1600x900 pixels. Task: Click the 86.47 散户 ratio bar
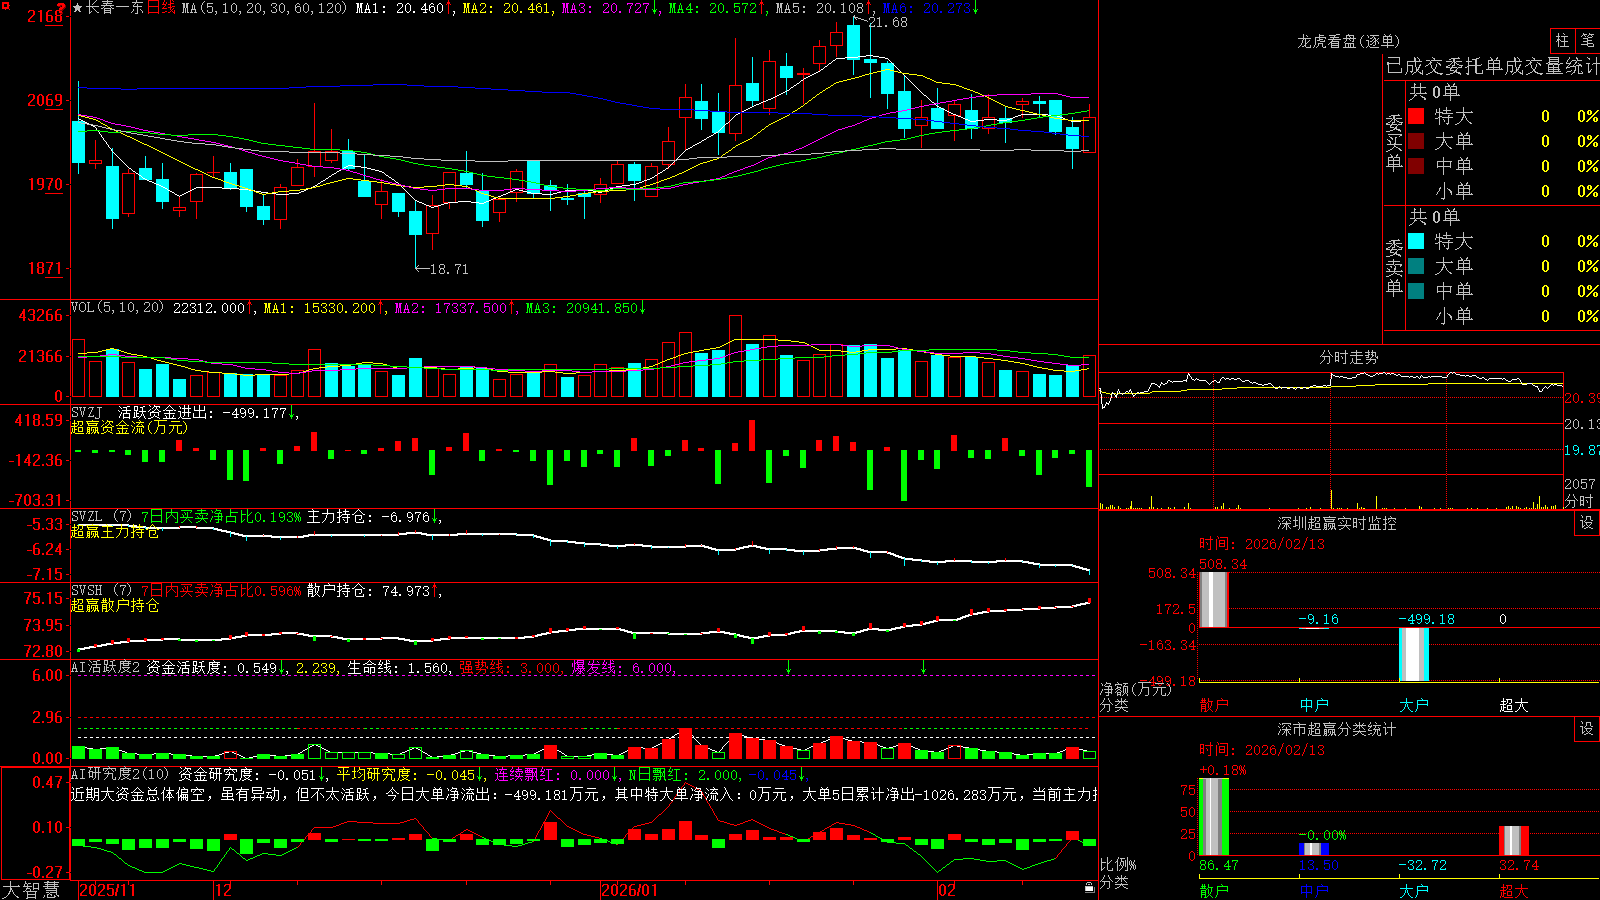(x=1214, y=817)
